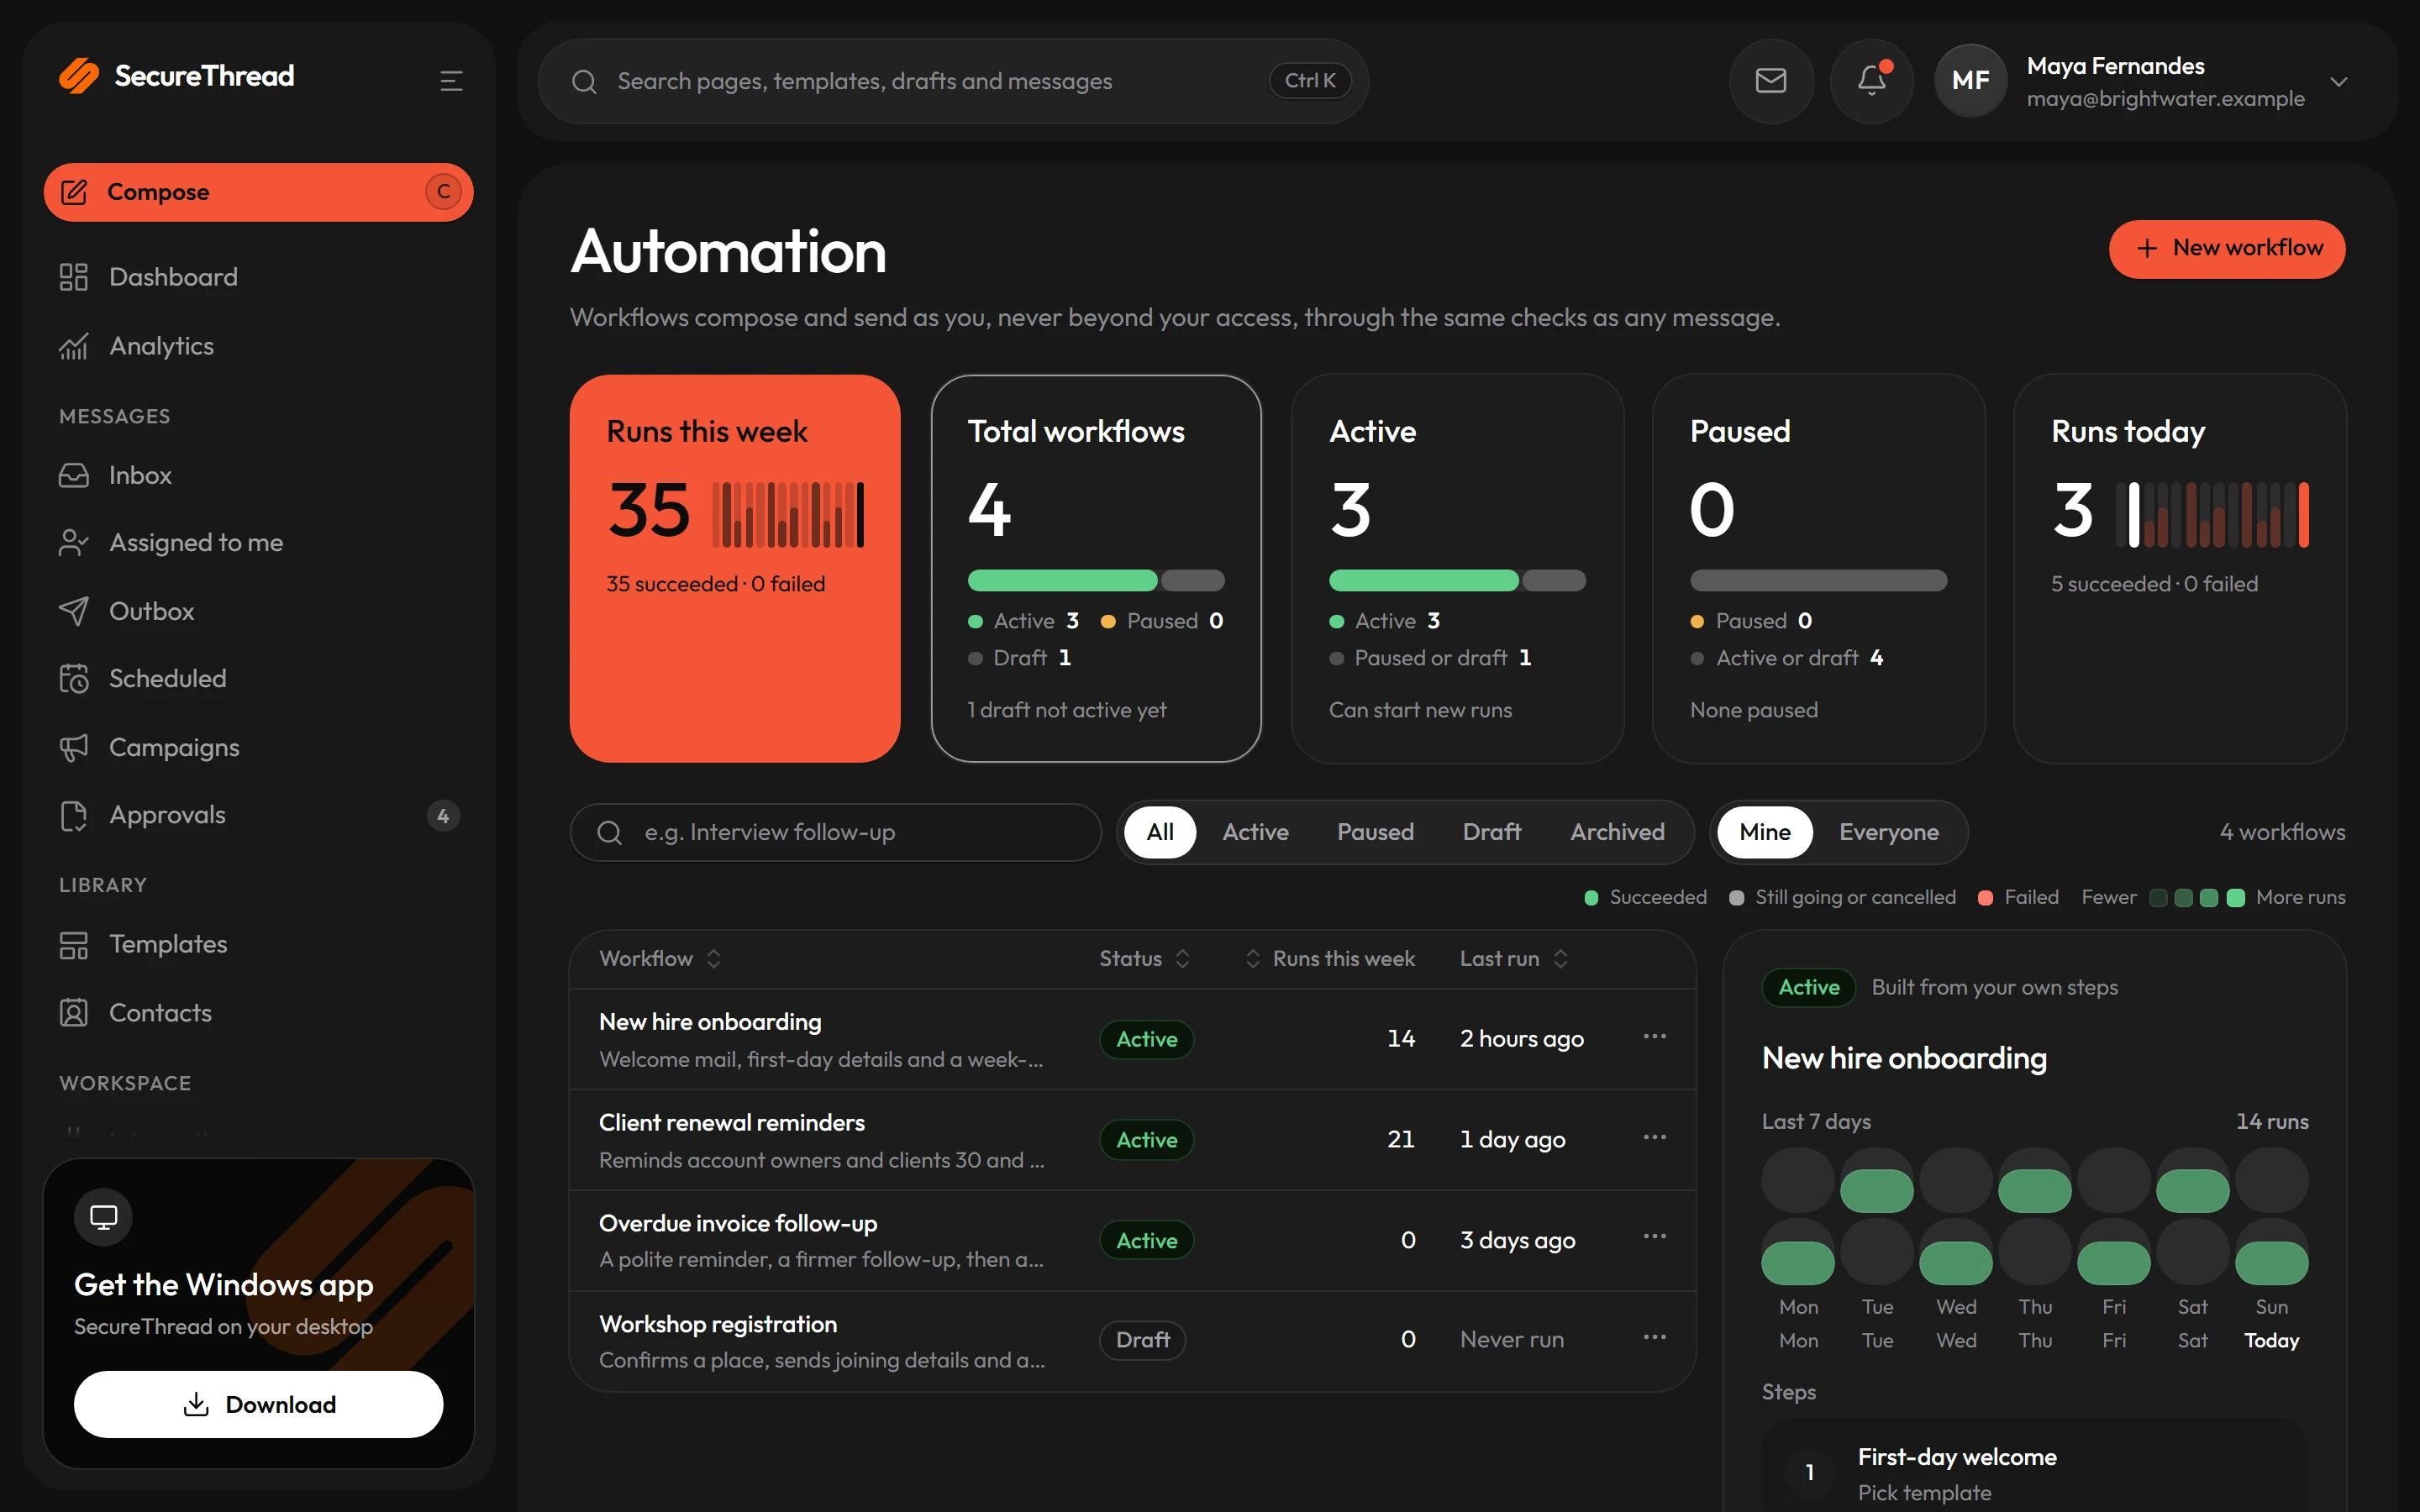Click the desktop monitor icon in app promo
2420x1512 pixels.
point(104,1217)
